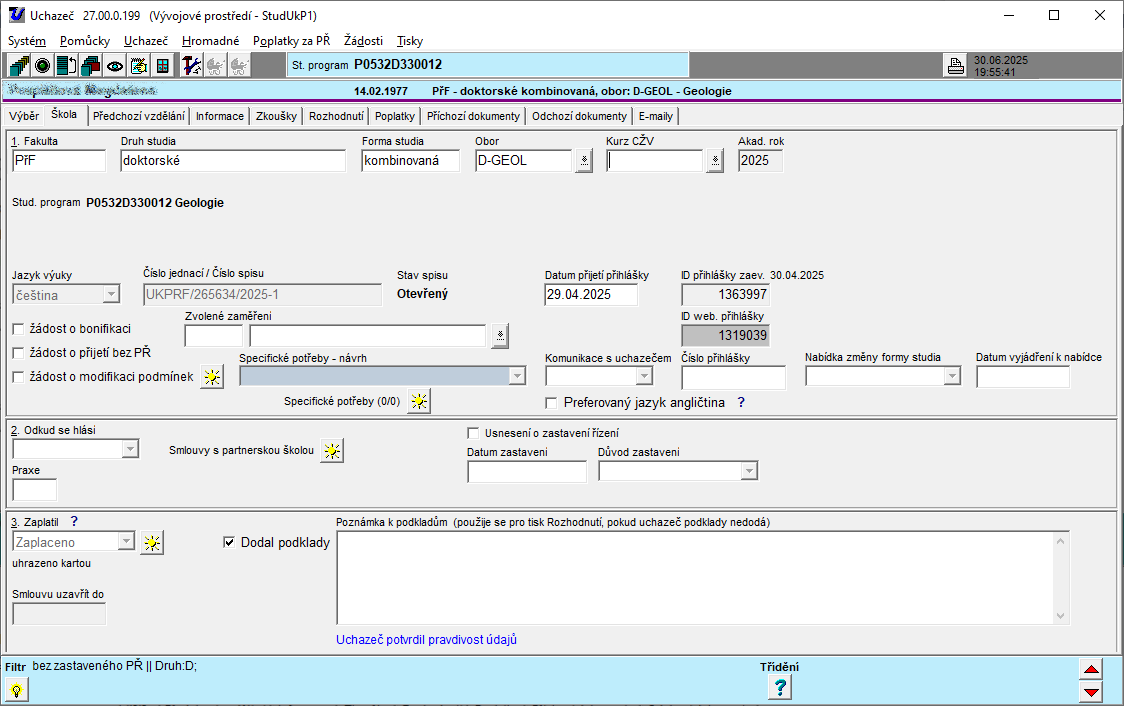The width and height of the screenshot is (1124, 706).
Task: Click the lightbulb icon under Filtr
Action: tap(17, 689)
